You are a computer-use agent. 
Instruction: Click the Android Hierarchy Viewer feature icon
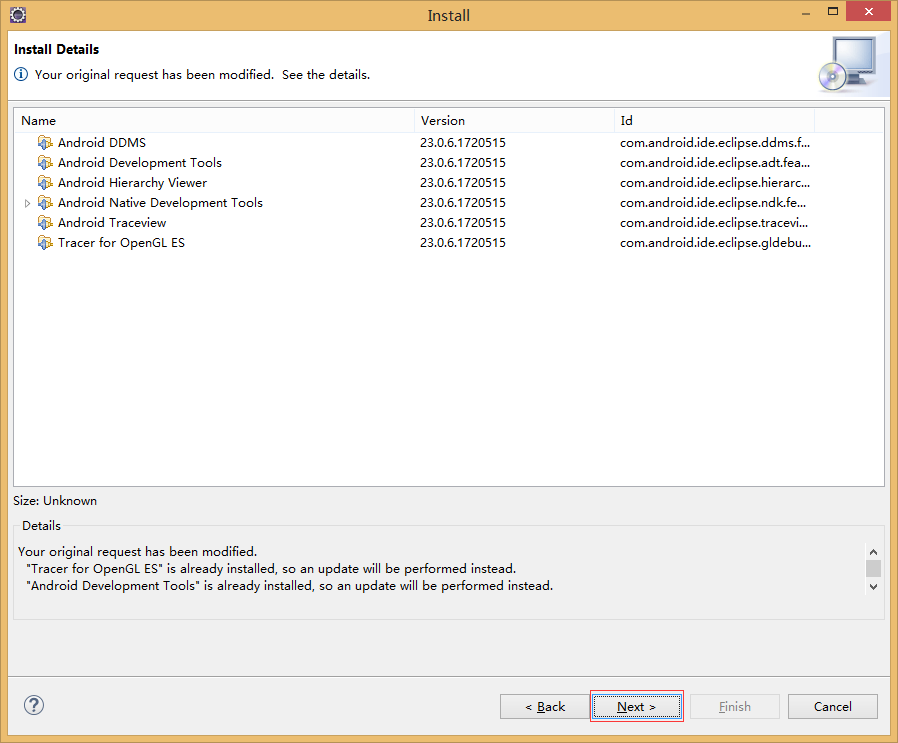tap(45, 182)
